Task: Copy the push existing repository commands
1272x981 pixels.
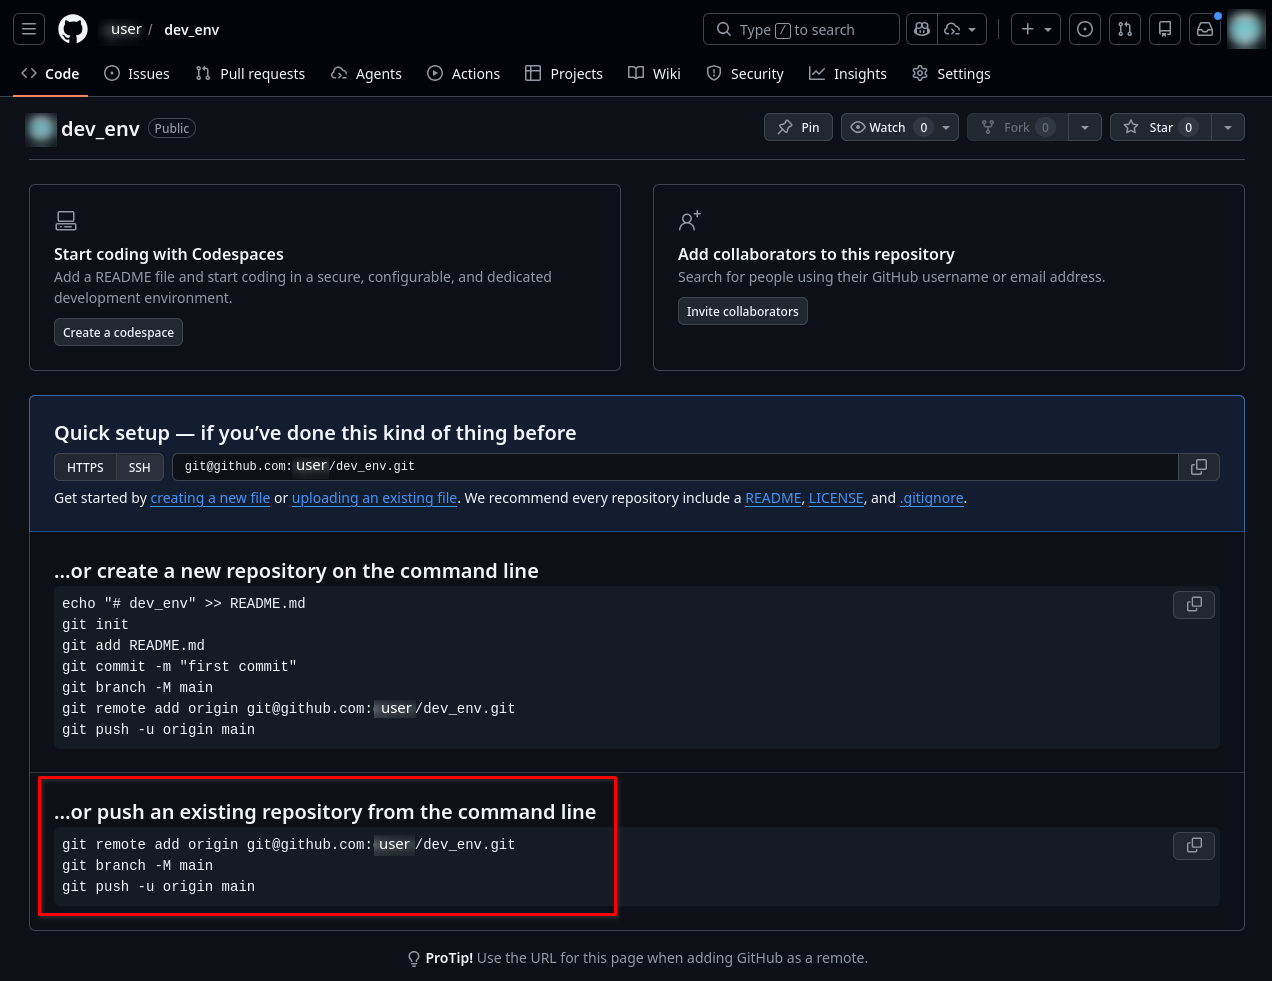Action: (1194, 846)
